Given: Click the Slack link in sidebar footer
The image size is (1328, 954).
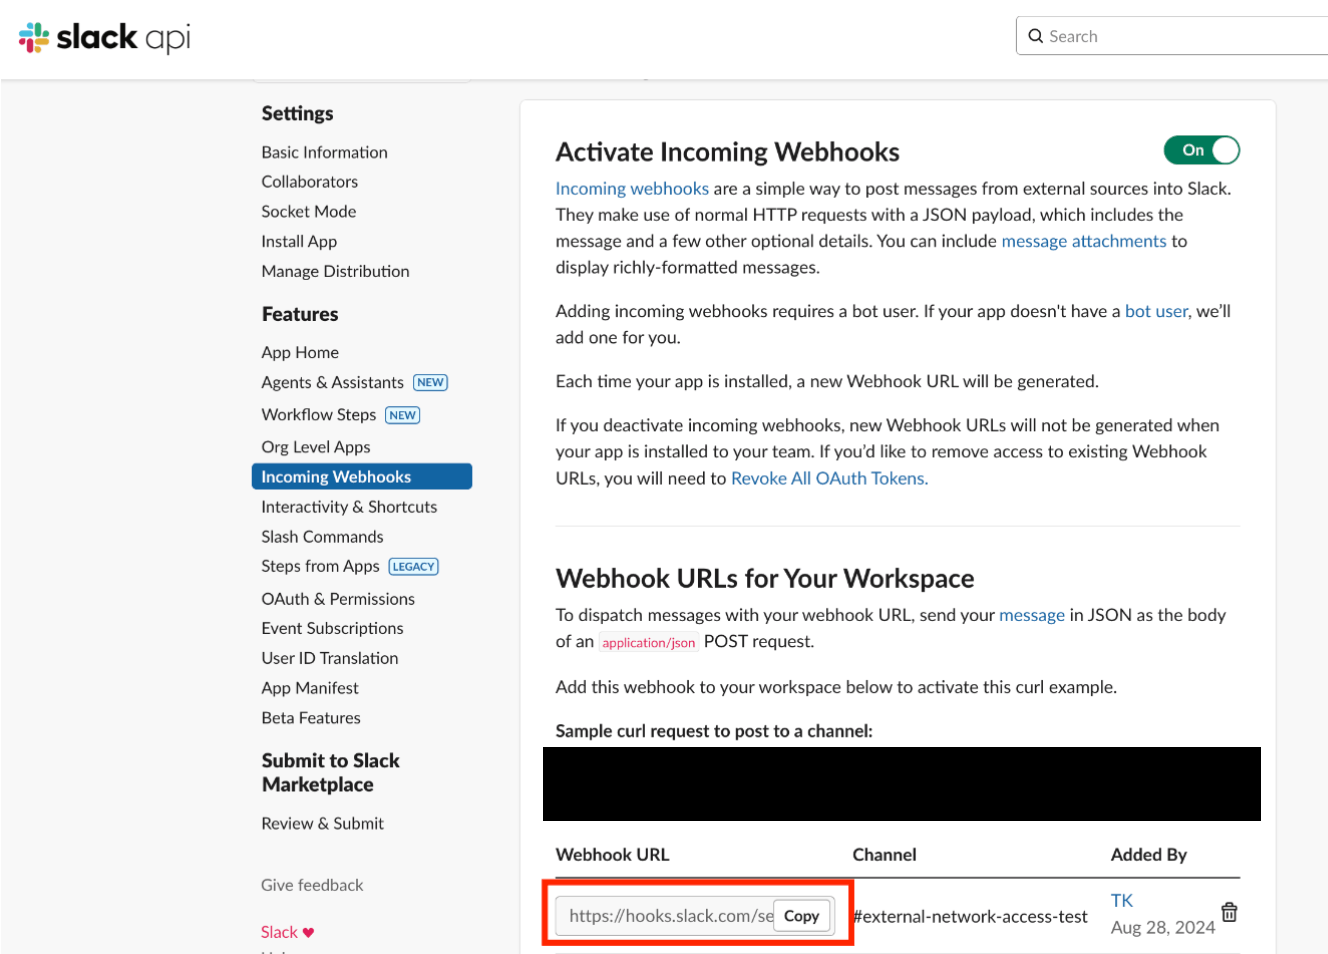Looking at the screenshot, I should coord(279,932).
